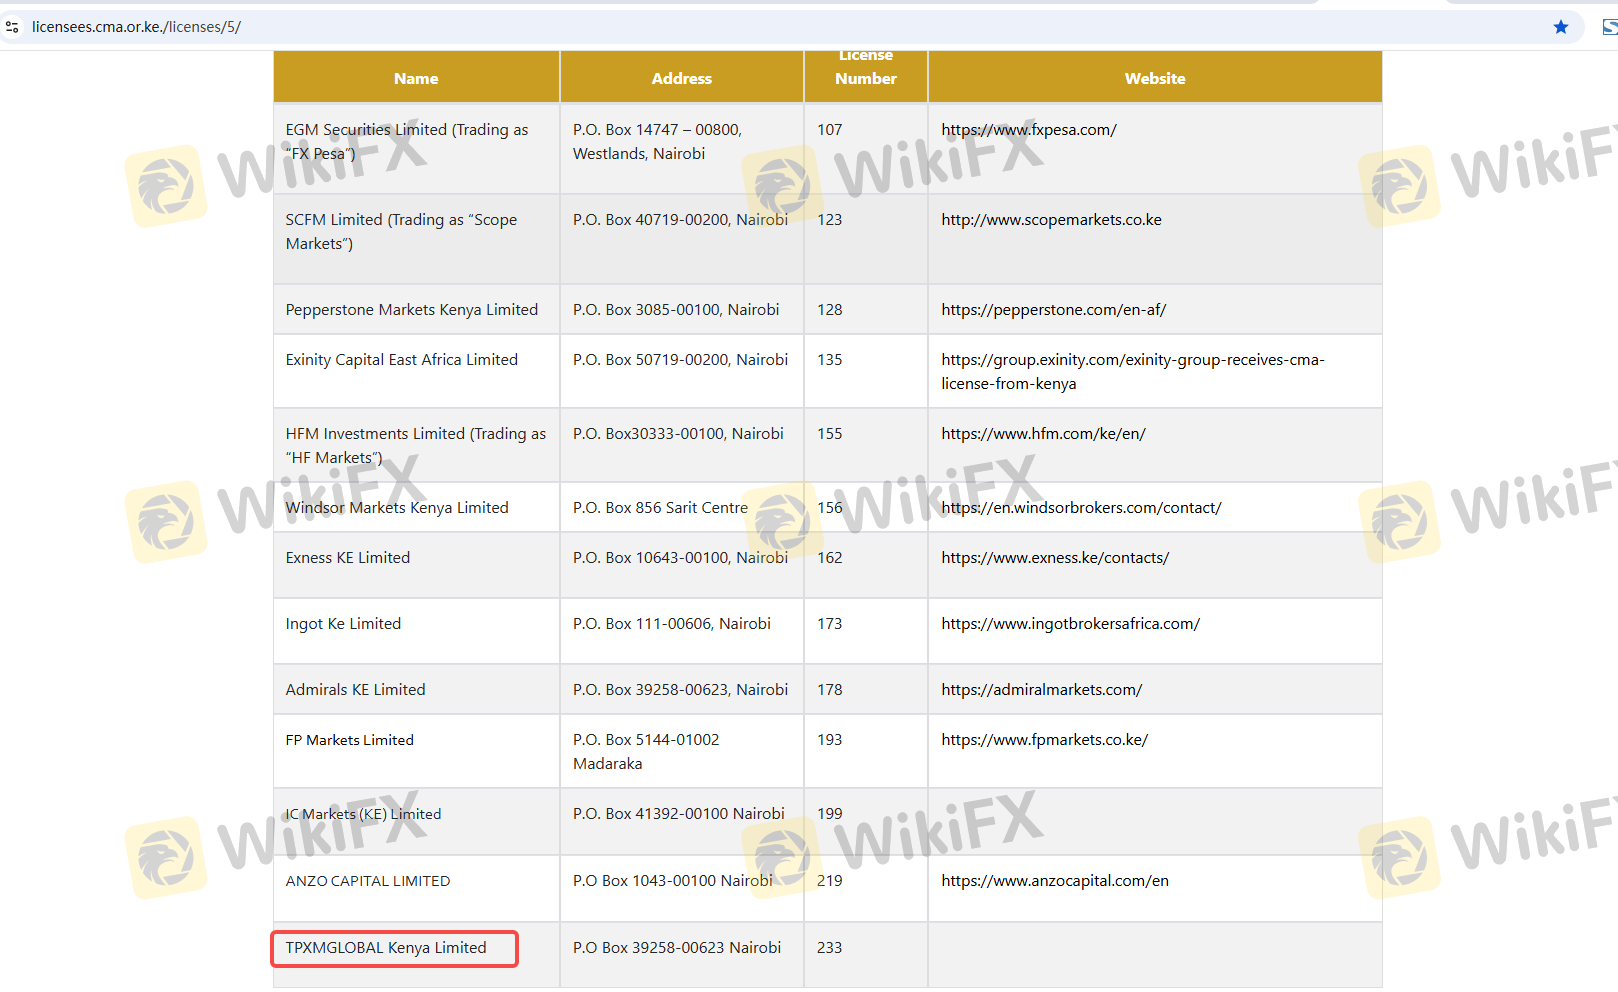Open the scopemarkets.co.ke website link
This screenshot has height=992, width=1618.
click(1051, 220)
